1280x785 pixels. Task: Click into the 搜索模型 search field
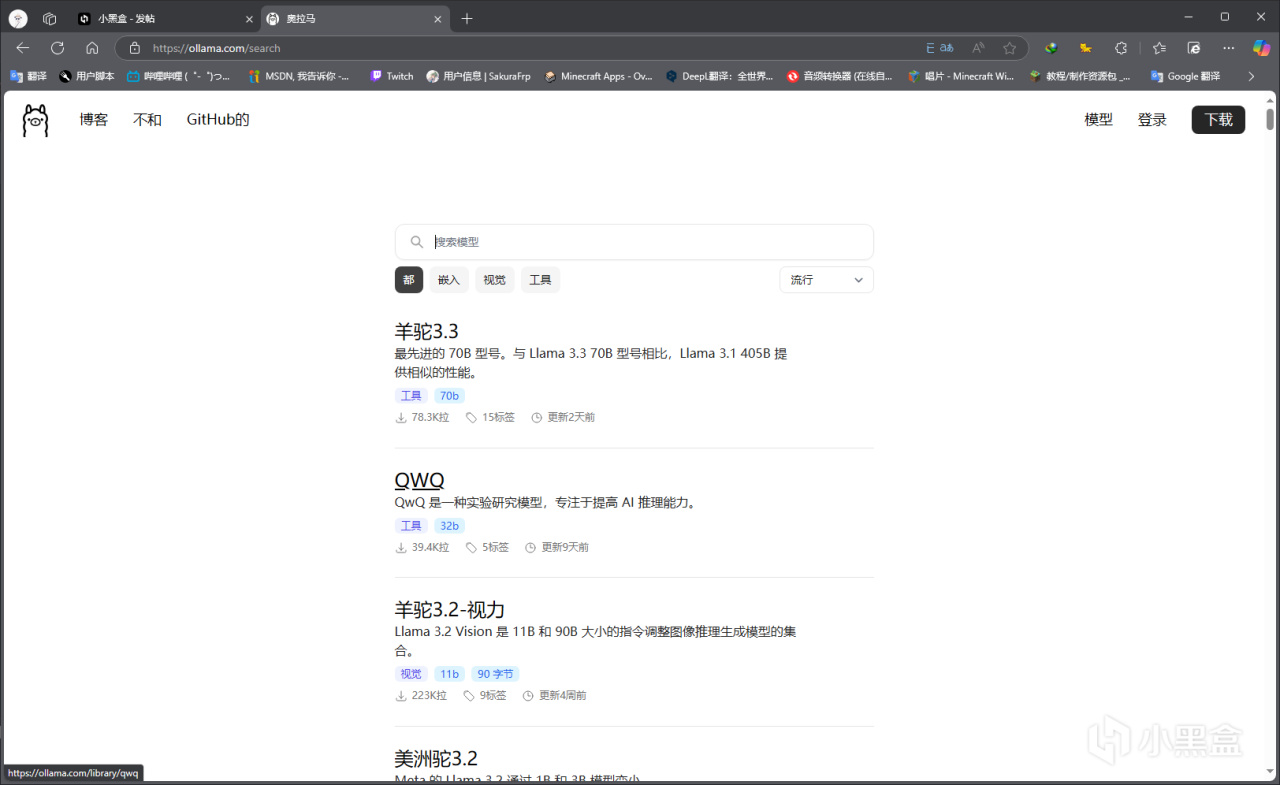634,242
